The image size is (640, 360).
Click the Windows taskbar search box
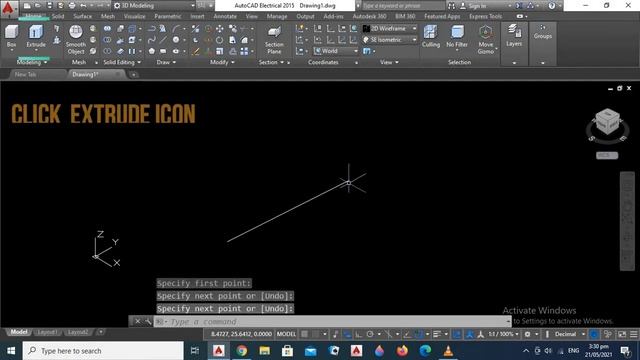coord(103,351)
